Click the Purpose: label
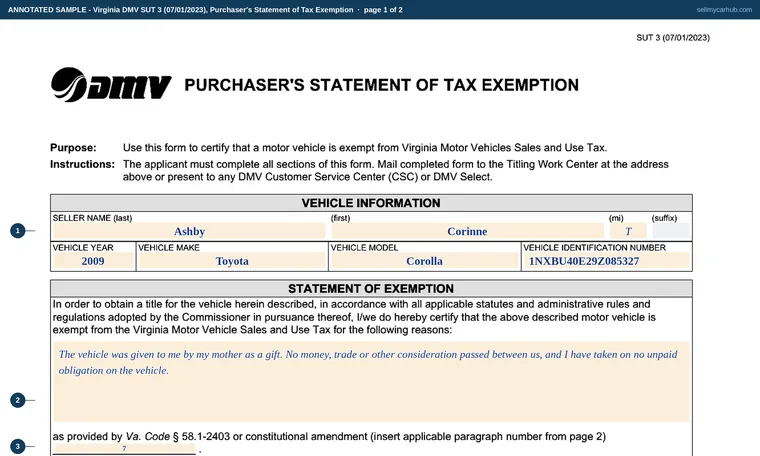 (73, 148)
